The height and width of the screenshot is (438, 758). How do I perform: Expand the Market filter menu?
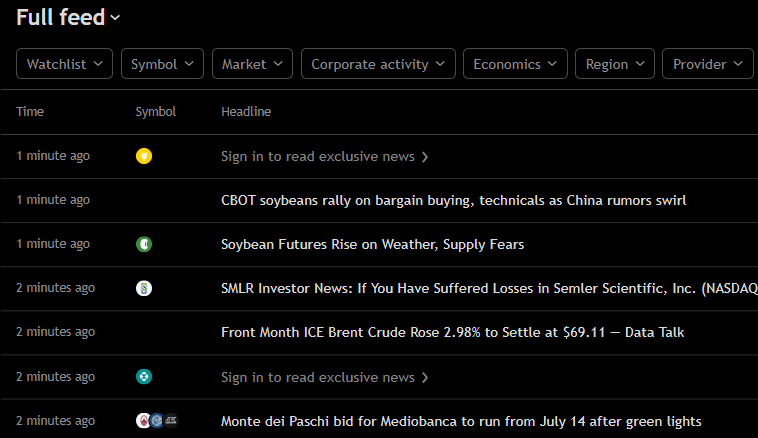(x=252, y=64)
